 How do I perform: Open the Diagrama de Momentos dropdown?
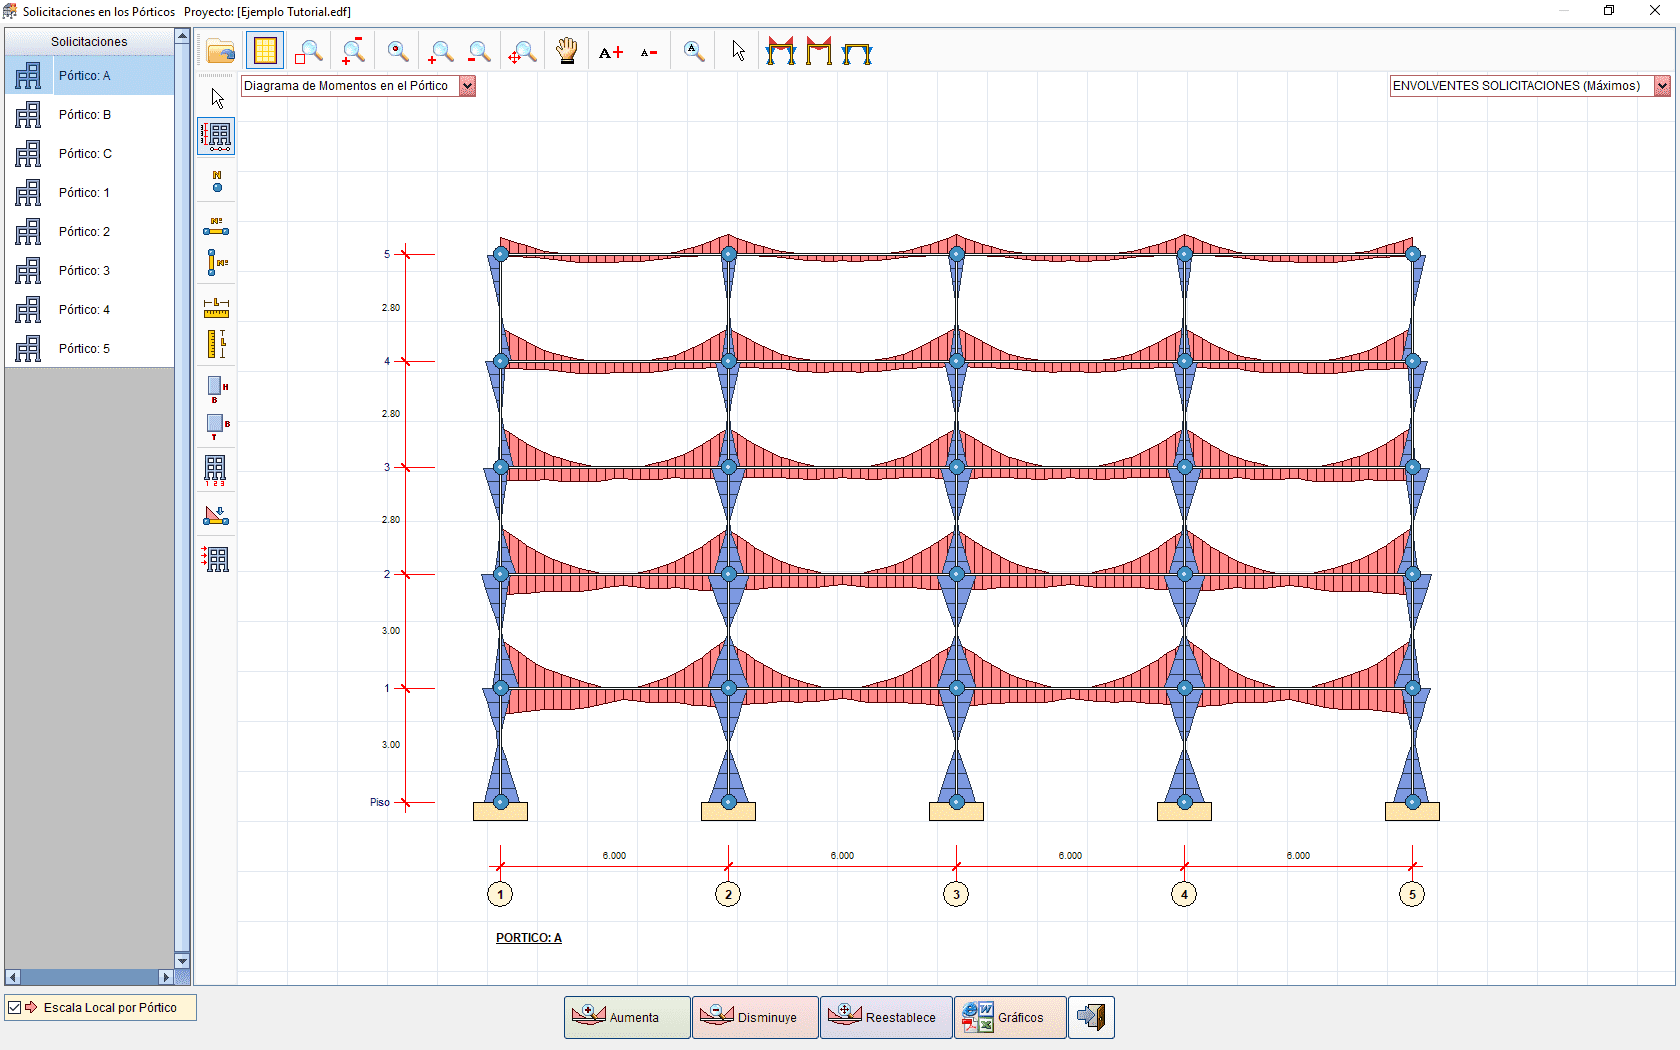click(x=466, y=86)
